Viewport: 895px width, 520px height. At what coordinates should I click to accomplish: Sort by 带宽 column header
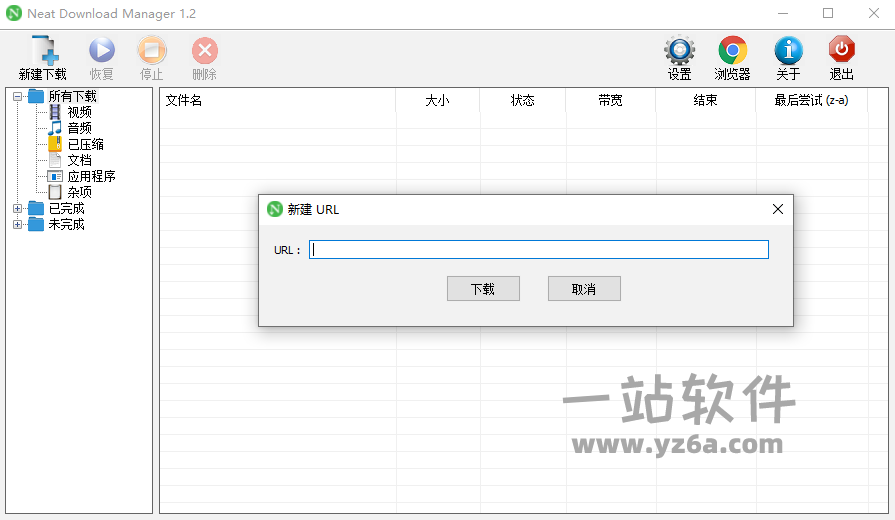(x=610, y=100)
